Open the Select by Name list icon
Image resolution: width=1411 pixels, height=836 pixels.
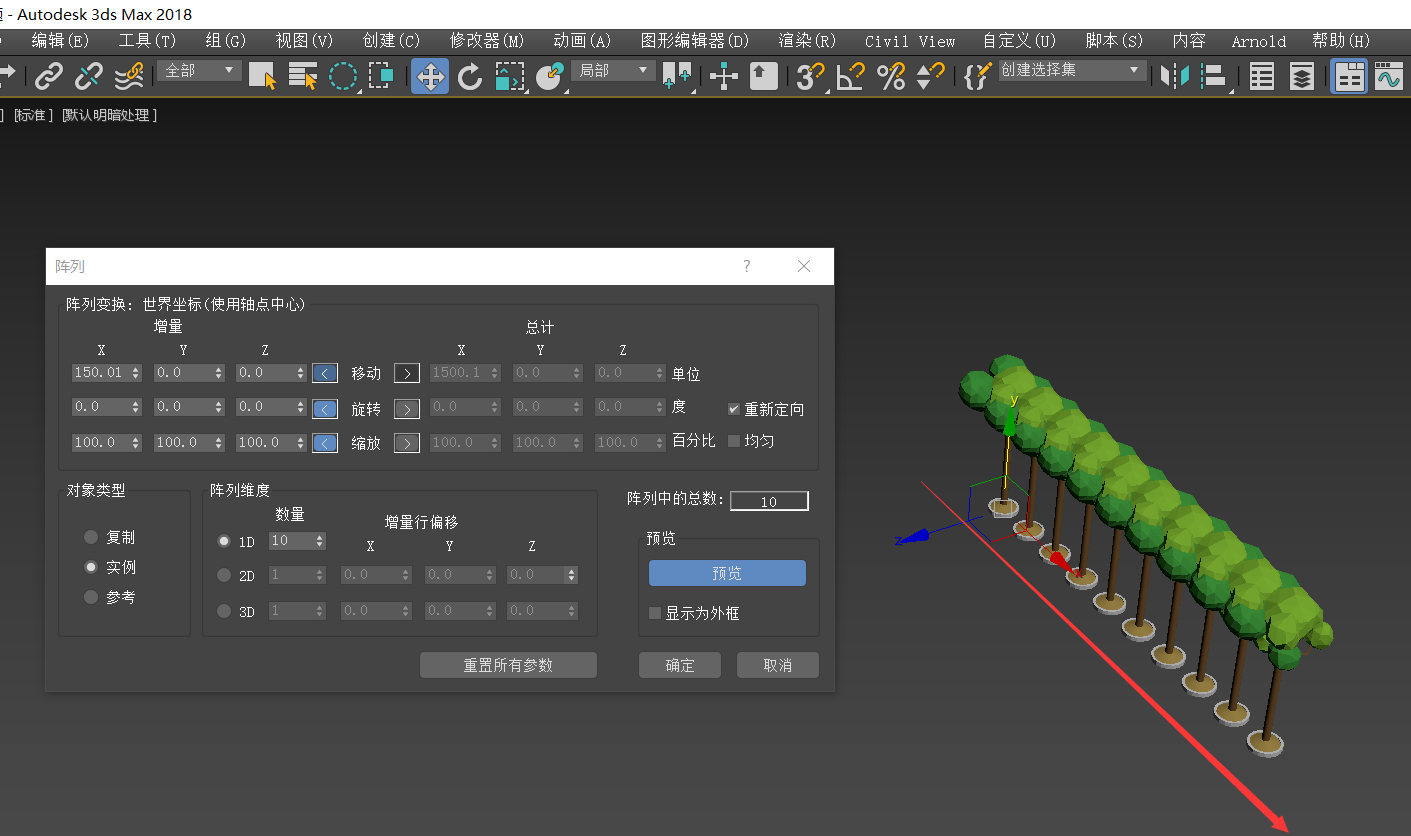302,76
